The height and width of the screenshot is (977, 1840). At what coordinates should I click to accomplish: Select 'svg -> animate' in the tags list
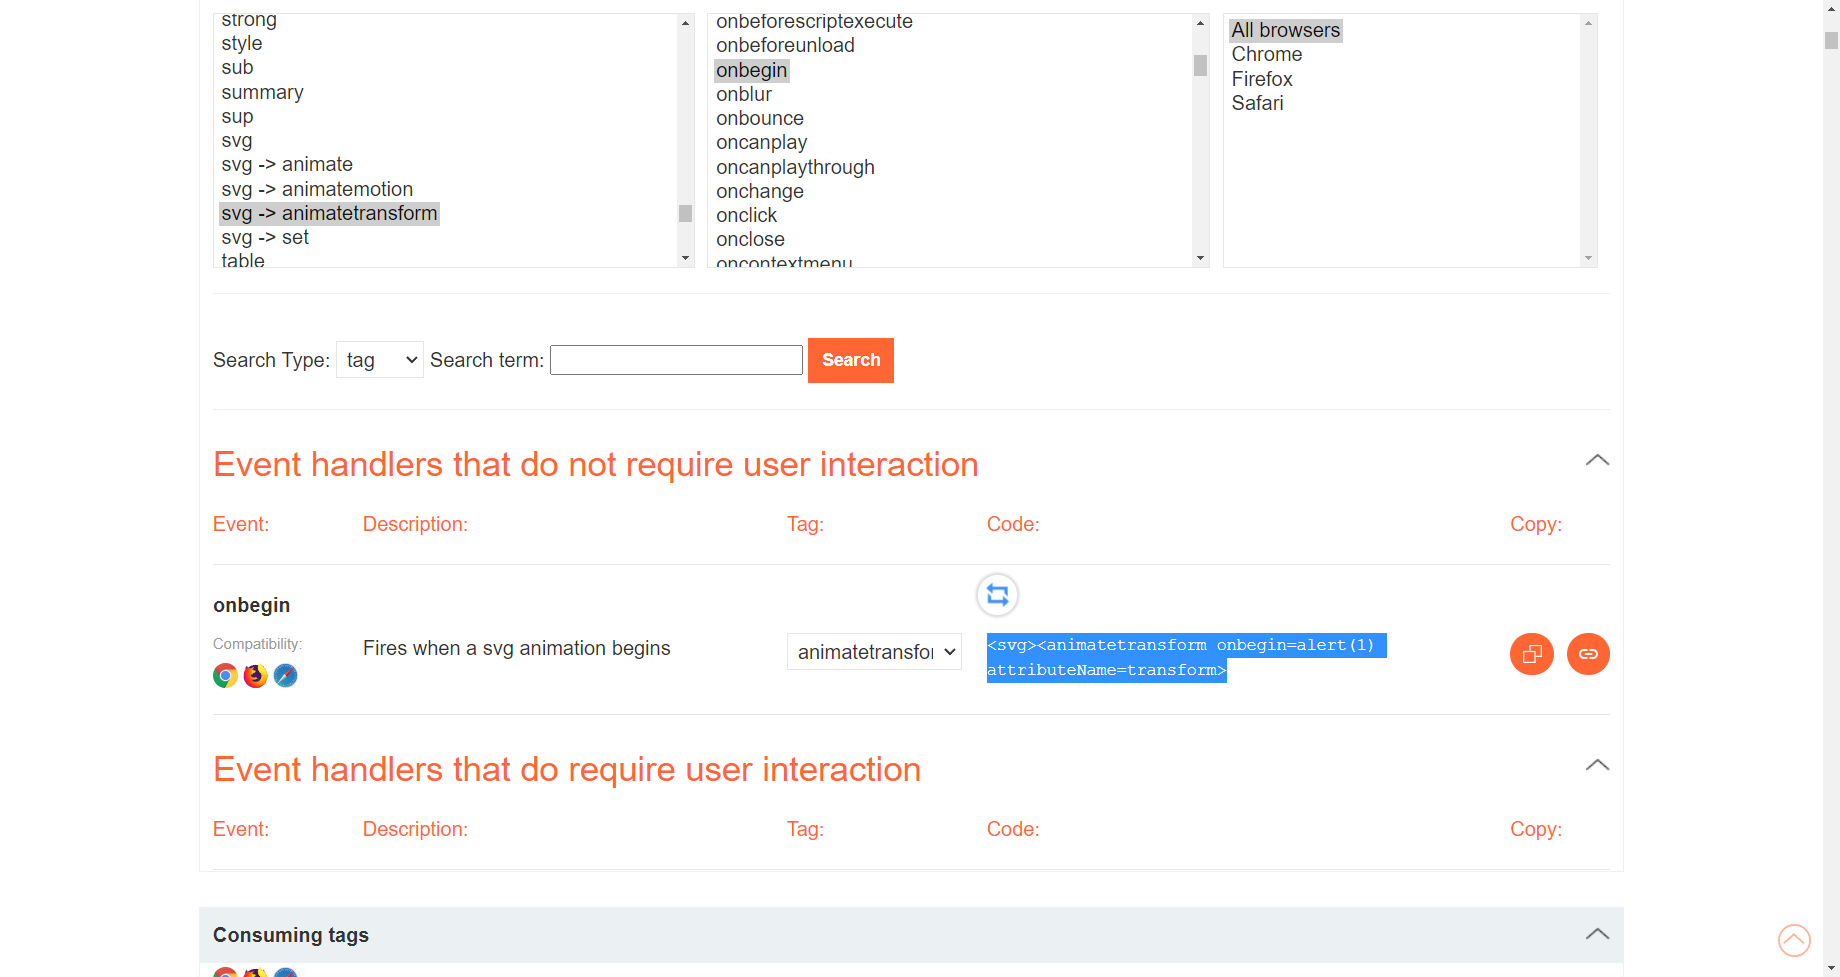point(287,164)
